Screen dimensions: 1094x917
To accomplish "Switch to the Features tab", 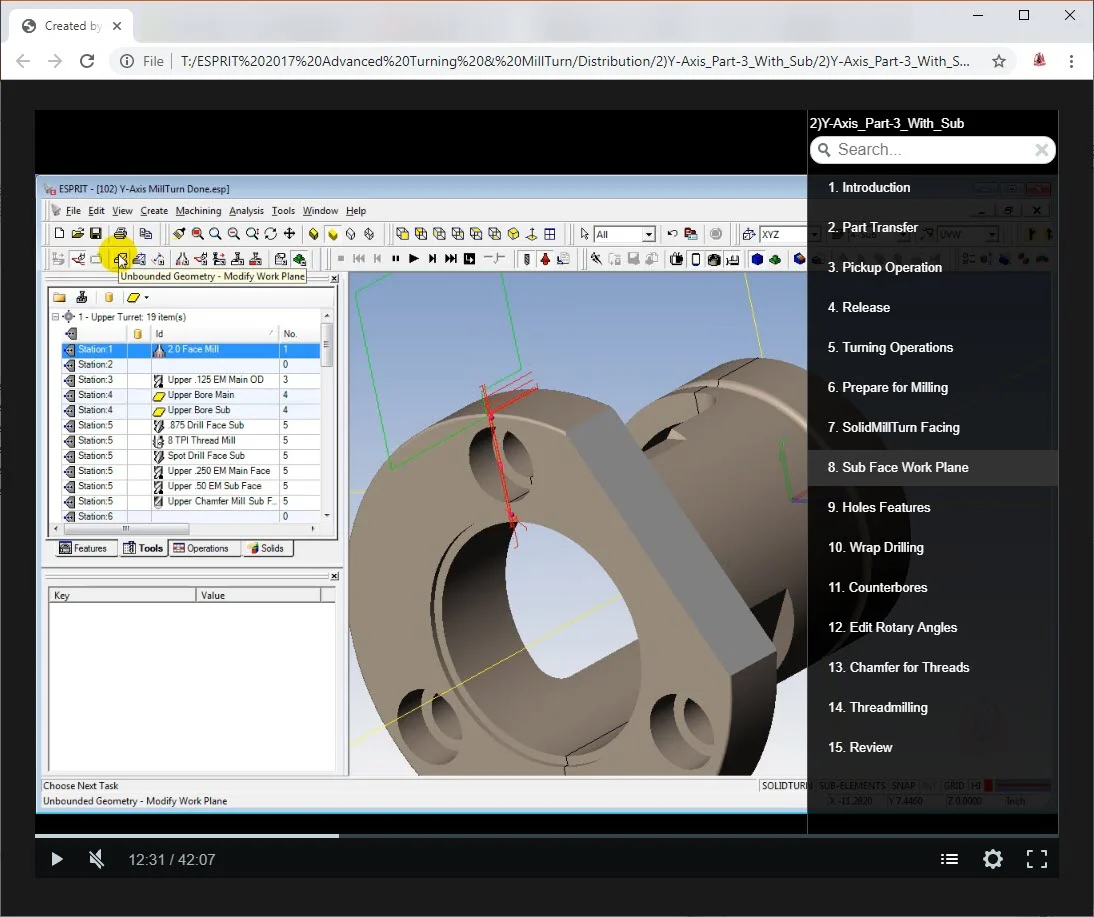I will [84, 549].
